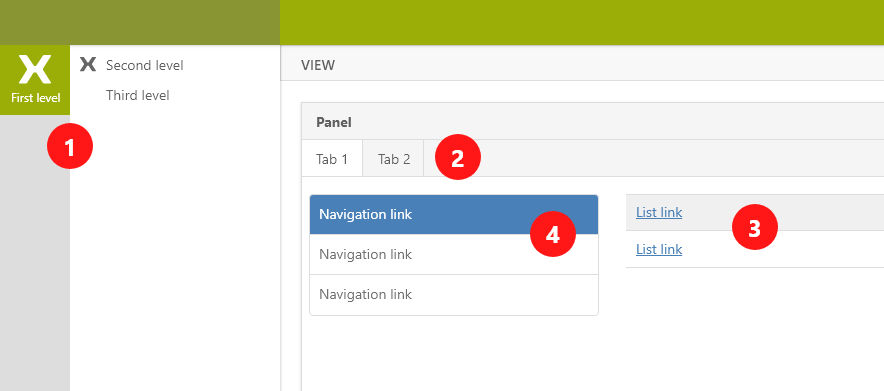Screen dimensions: 884x391
Task: Switch to Tab 2
Action: coord(394,158)
